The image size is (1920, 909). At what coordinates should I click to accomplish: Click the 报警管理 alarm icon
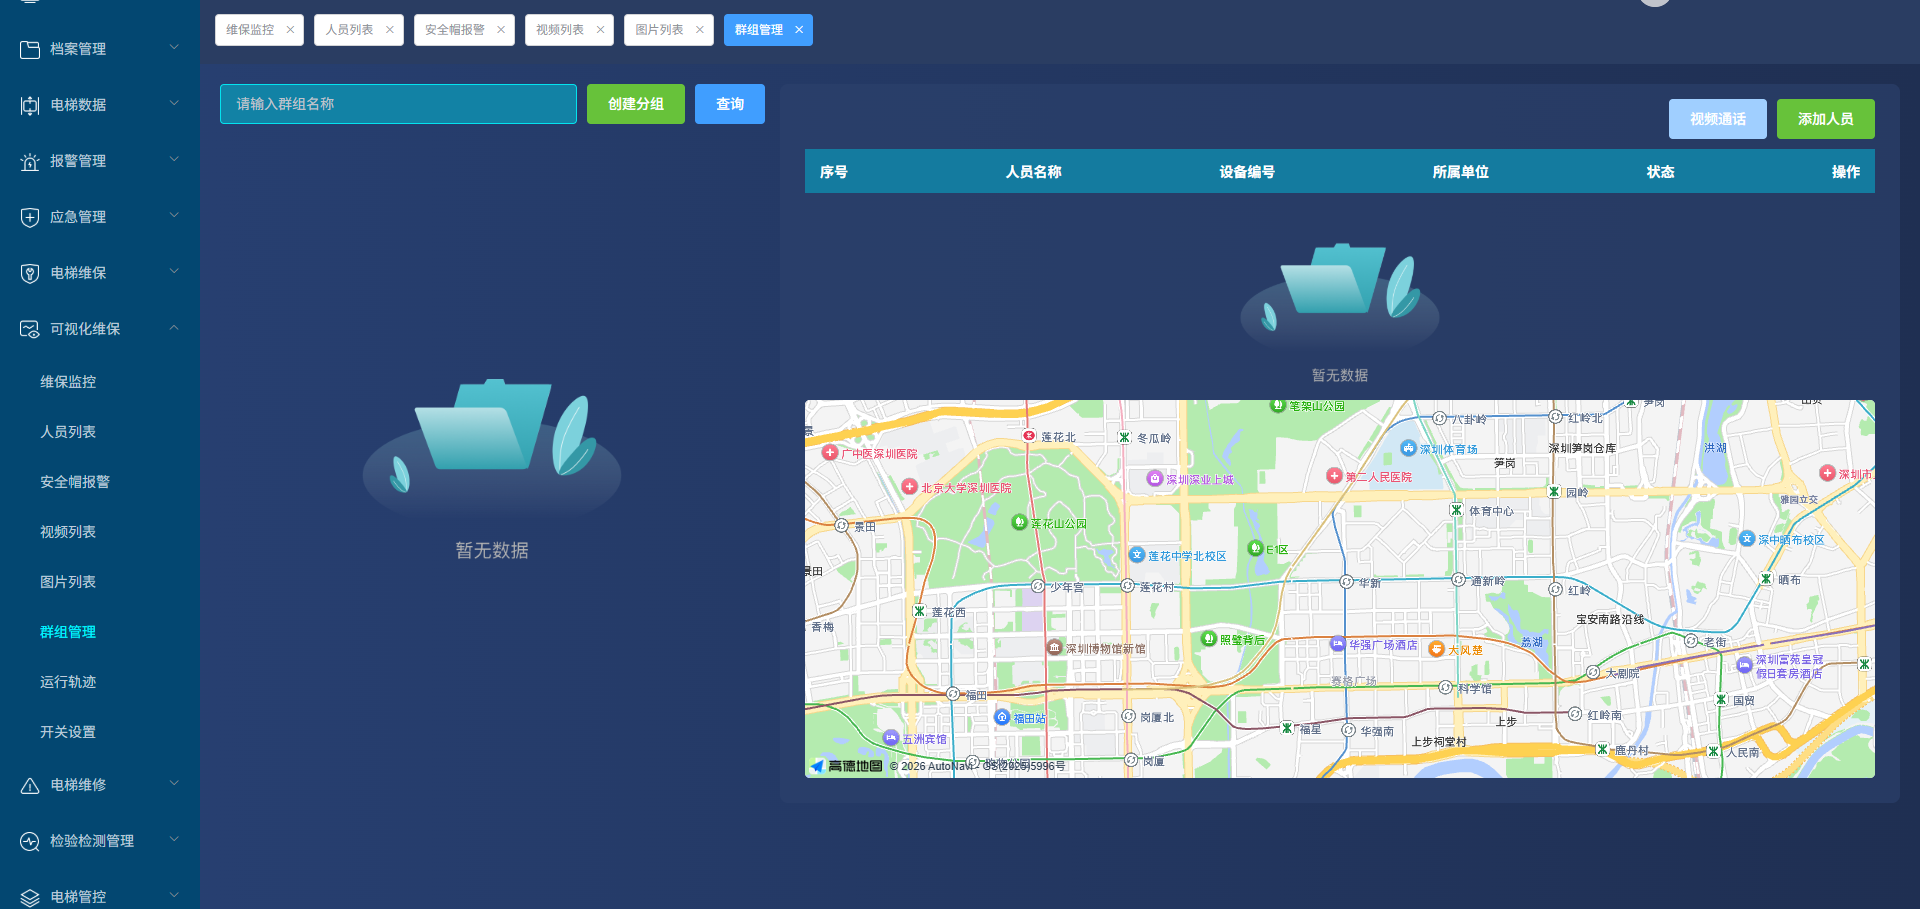click(x=30, y=161)
